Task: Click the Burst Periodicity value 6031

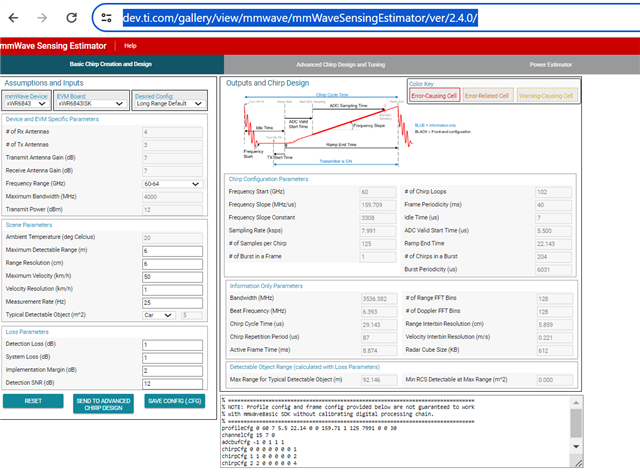Action: click(x=553, y=270)
